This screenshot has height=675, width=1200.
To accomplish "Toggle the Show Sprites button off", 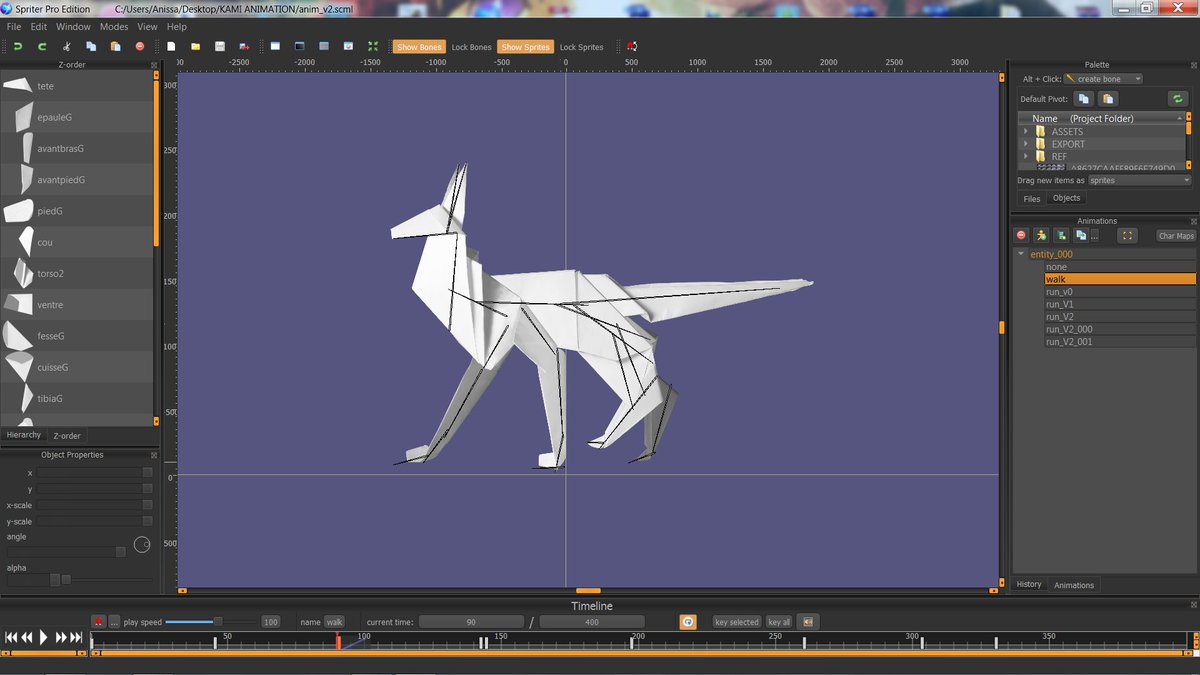I will tap(525, 46).
